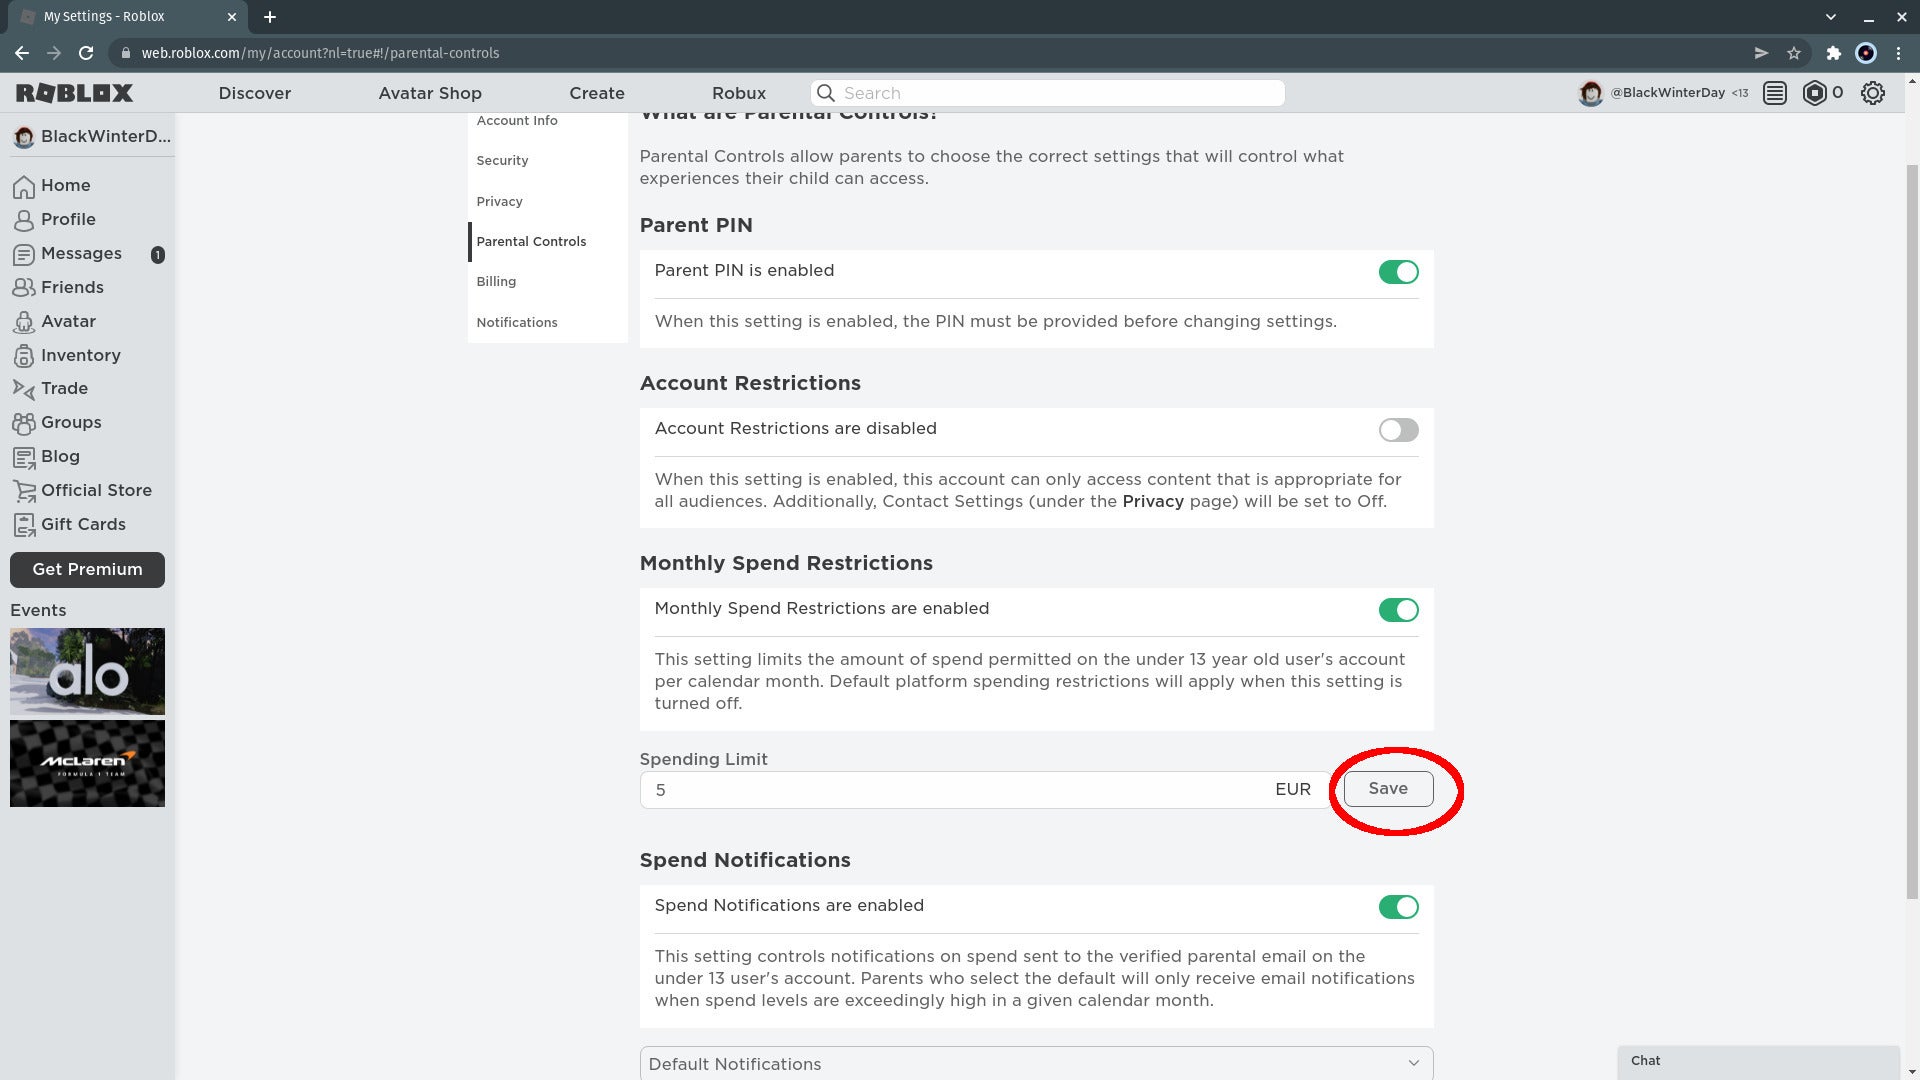This screenshot has width=1920, height=1080.
Task: Turn off Monthly Spend Restrictions toggle
Action: click(1398, 610)
